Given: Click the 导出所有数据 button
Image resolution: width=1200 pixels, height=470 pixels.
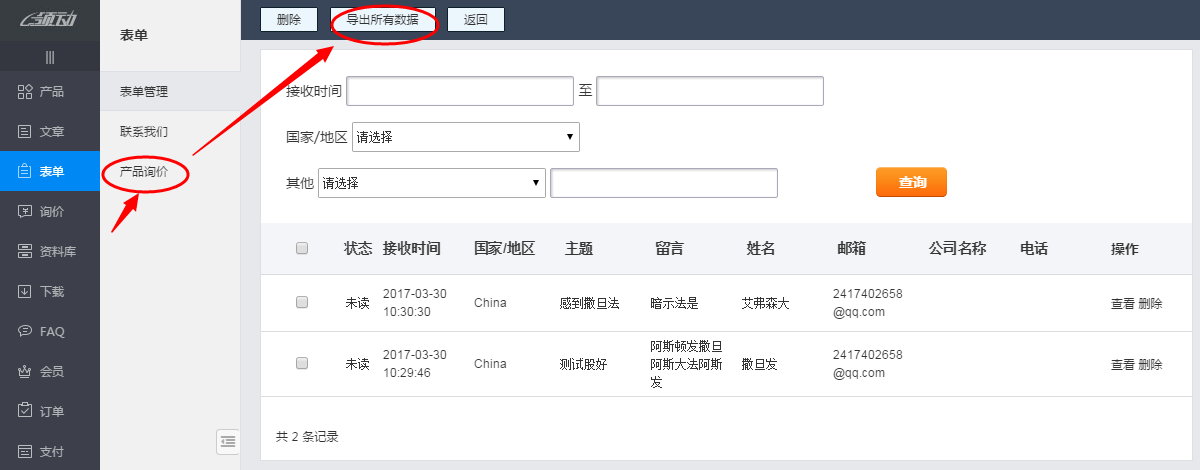Looking at the screenshot, I should coord(383,20).
